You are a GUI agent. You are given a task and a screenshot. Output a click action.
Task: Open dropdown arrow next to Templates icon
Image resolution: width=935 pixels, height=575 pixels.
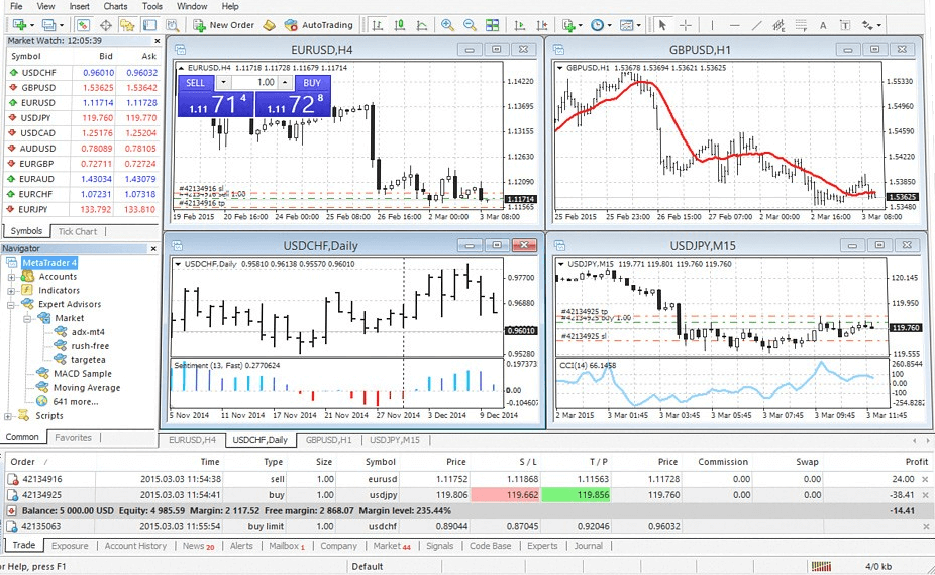tap(639, 26)
